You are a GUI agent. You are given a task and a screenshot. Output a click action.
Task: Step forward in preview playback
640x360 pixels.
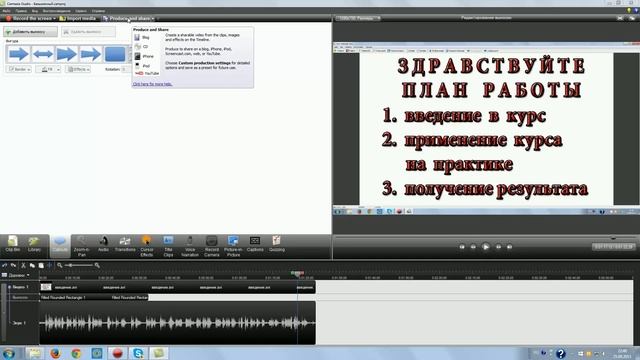tap(498, 247)
